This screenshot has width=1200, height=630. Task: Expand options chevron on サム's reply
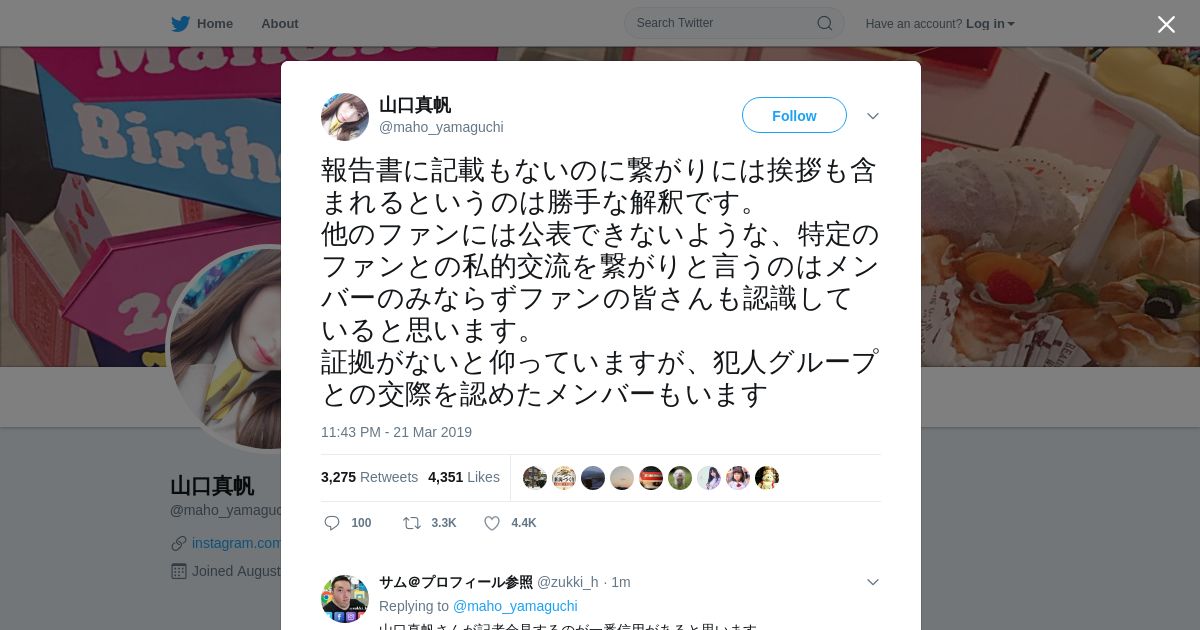pyautogui.click(x=873, y=582)
